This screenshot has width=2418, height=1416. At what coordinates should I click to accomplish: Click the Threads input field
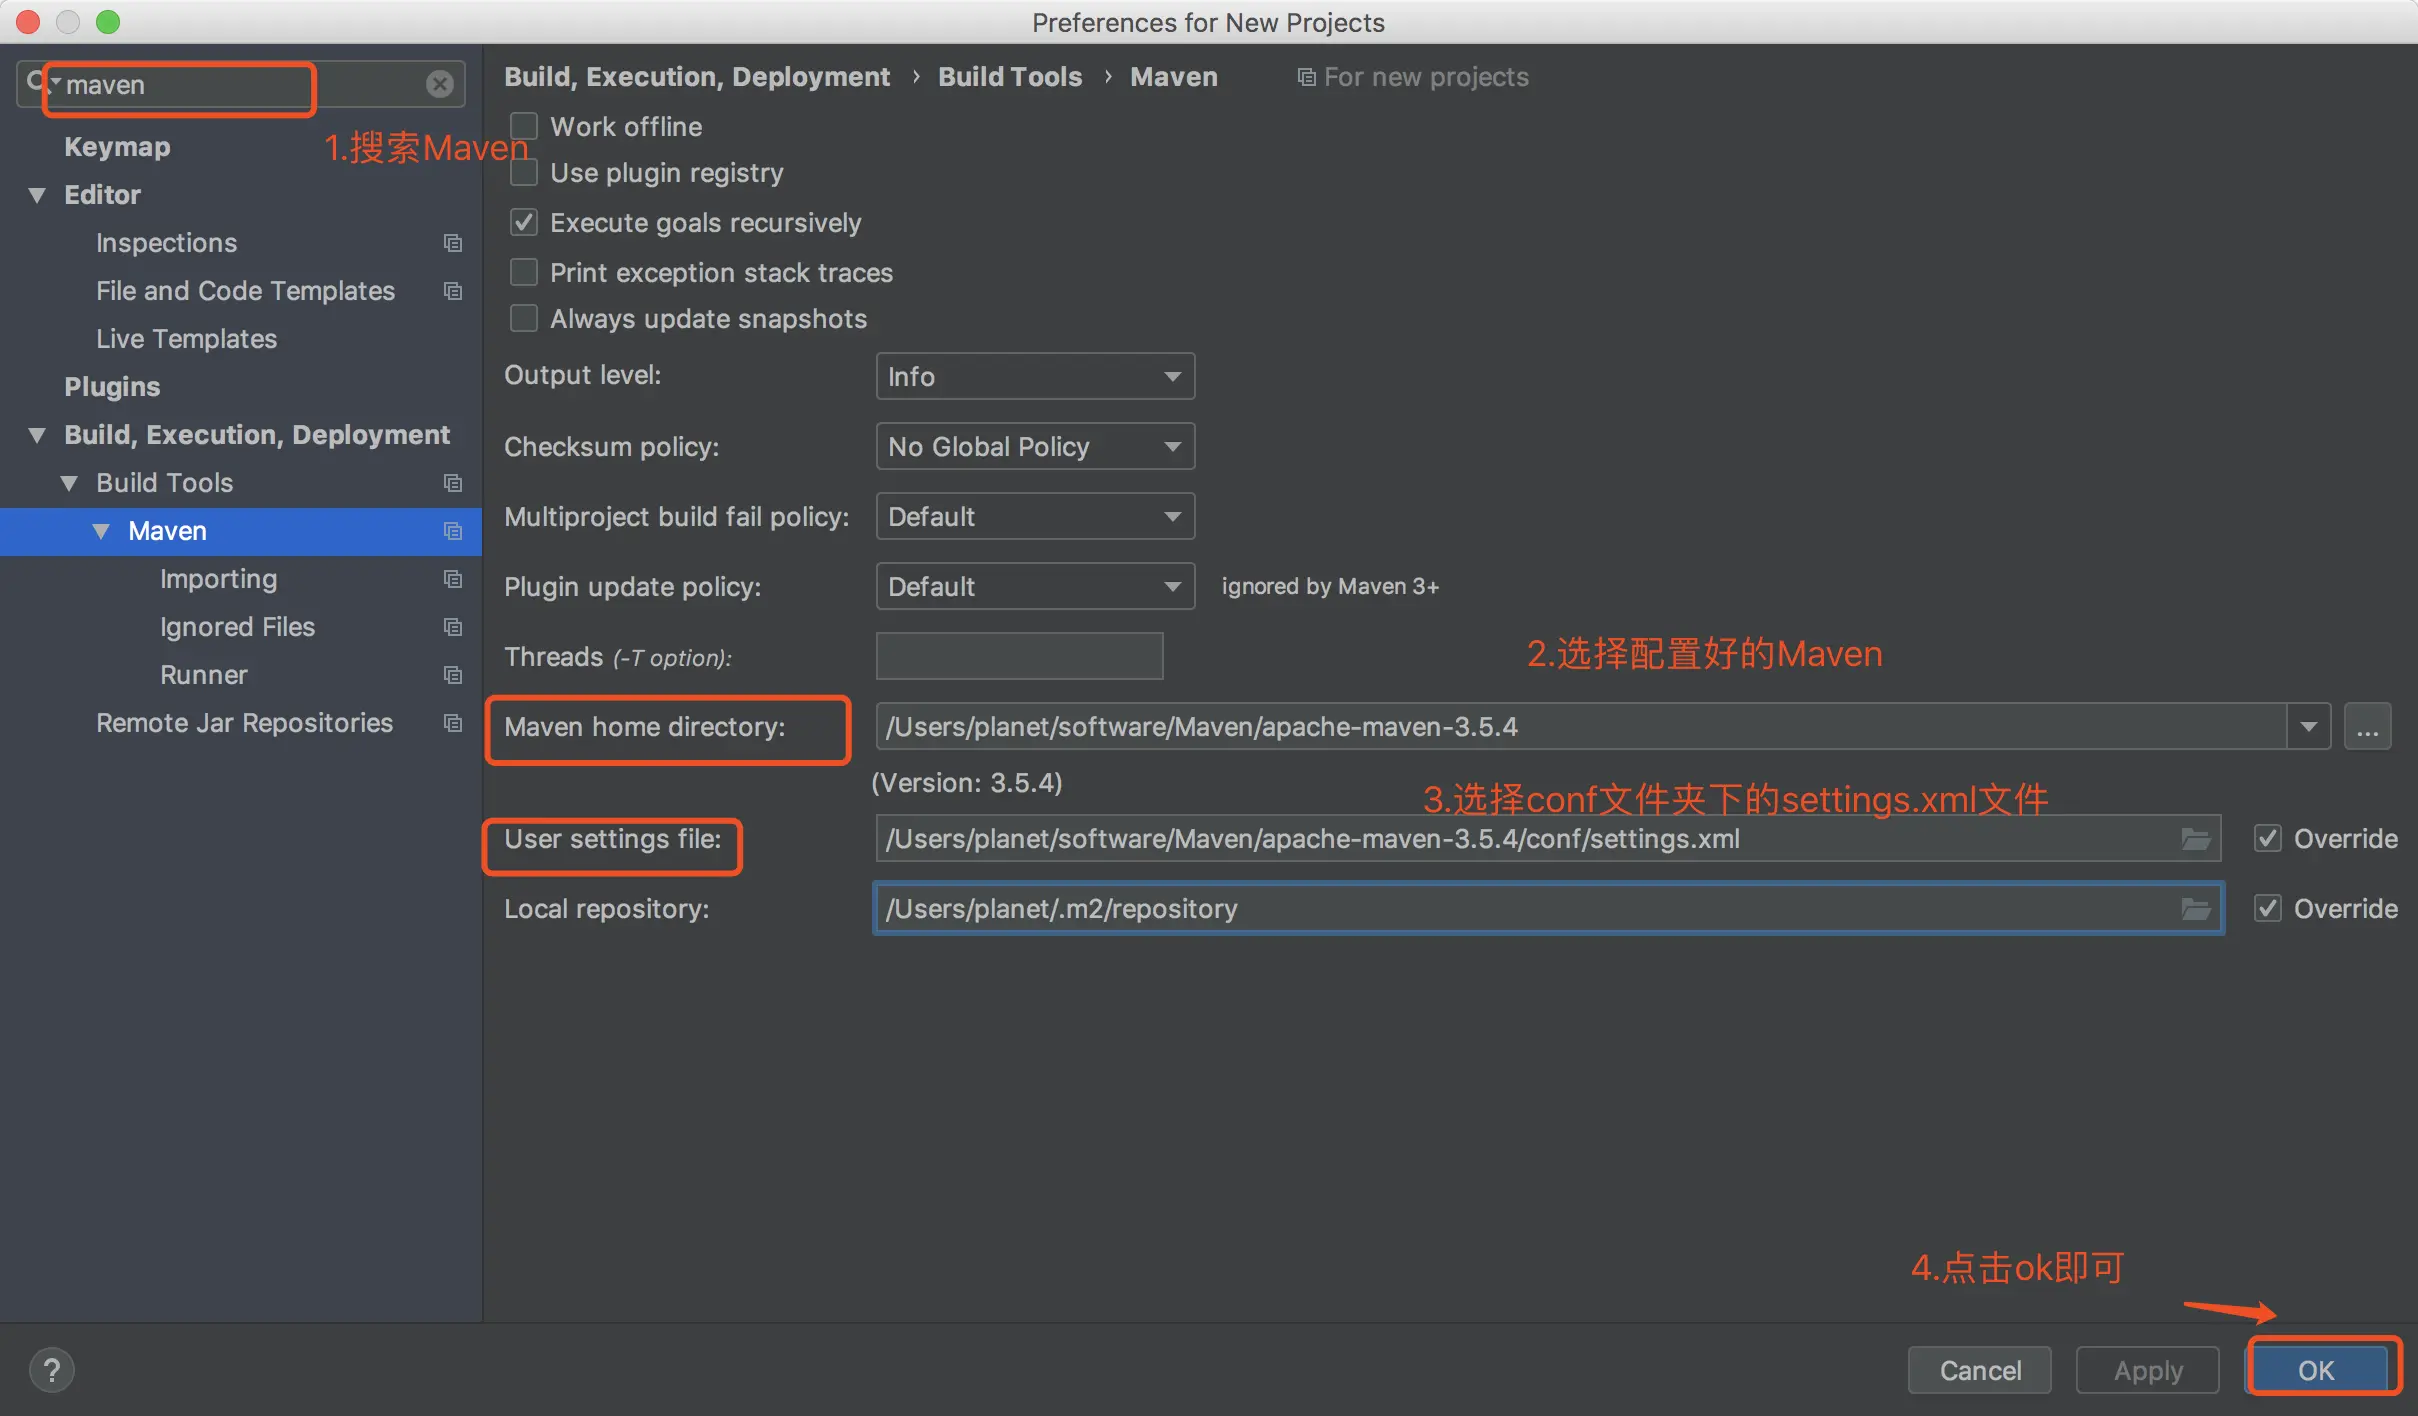tap(1019, 657)
